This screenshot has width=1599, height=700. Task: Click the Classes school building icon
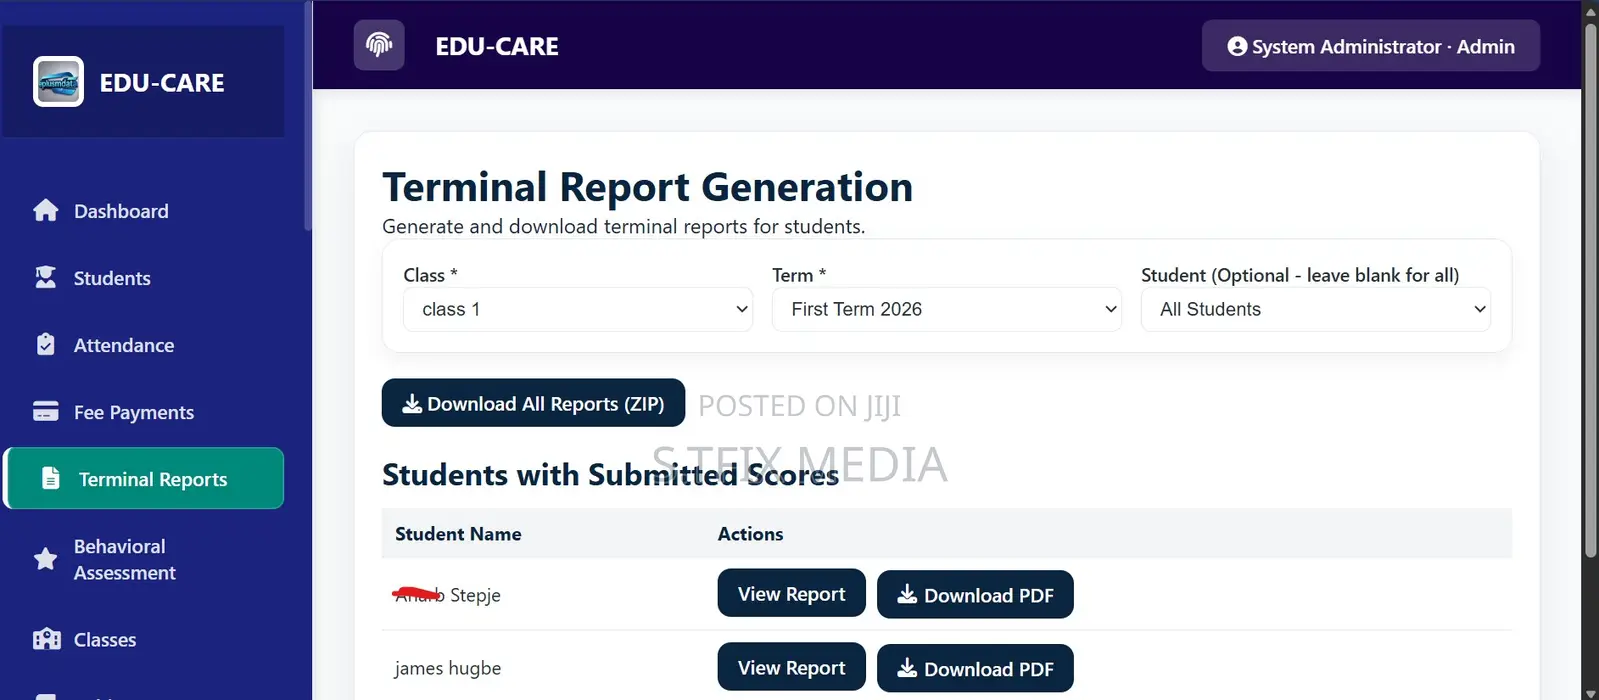pyautogui.click(x=47, y=639)
